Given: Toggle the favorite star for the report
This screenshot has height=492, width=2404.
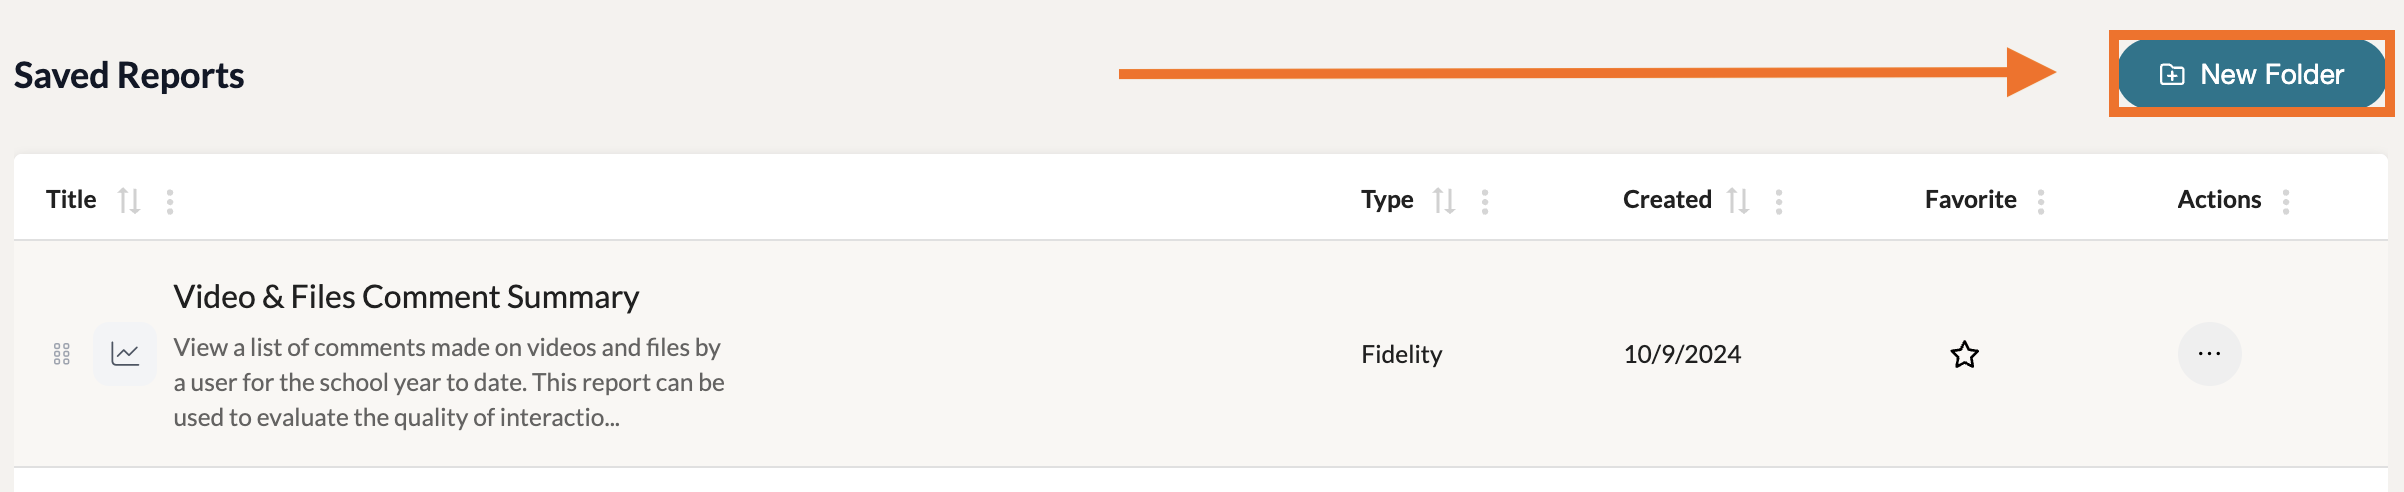Looking at the screenshot, I should (x=1965, y=355).
